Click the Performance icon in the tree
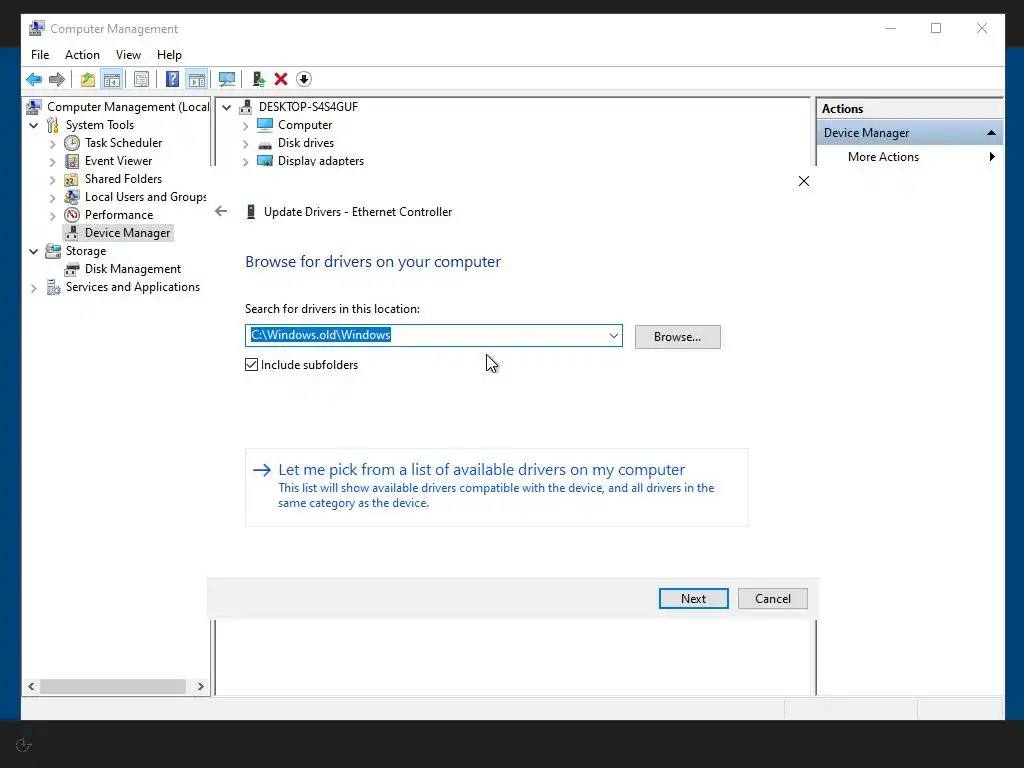1024x768 pixels. [72, 215]
